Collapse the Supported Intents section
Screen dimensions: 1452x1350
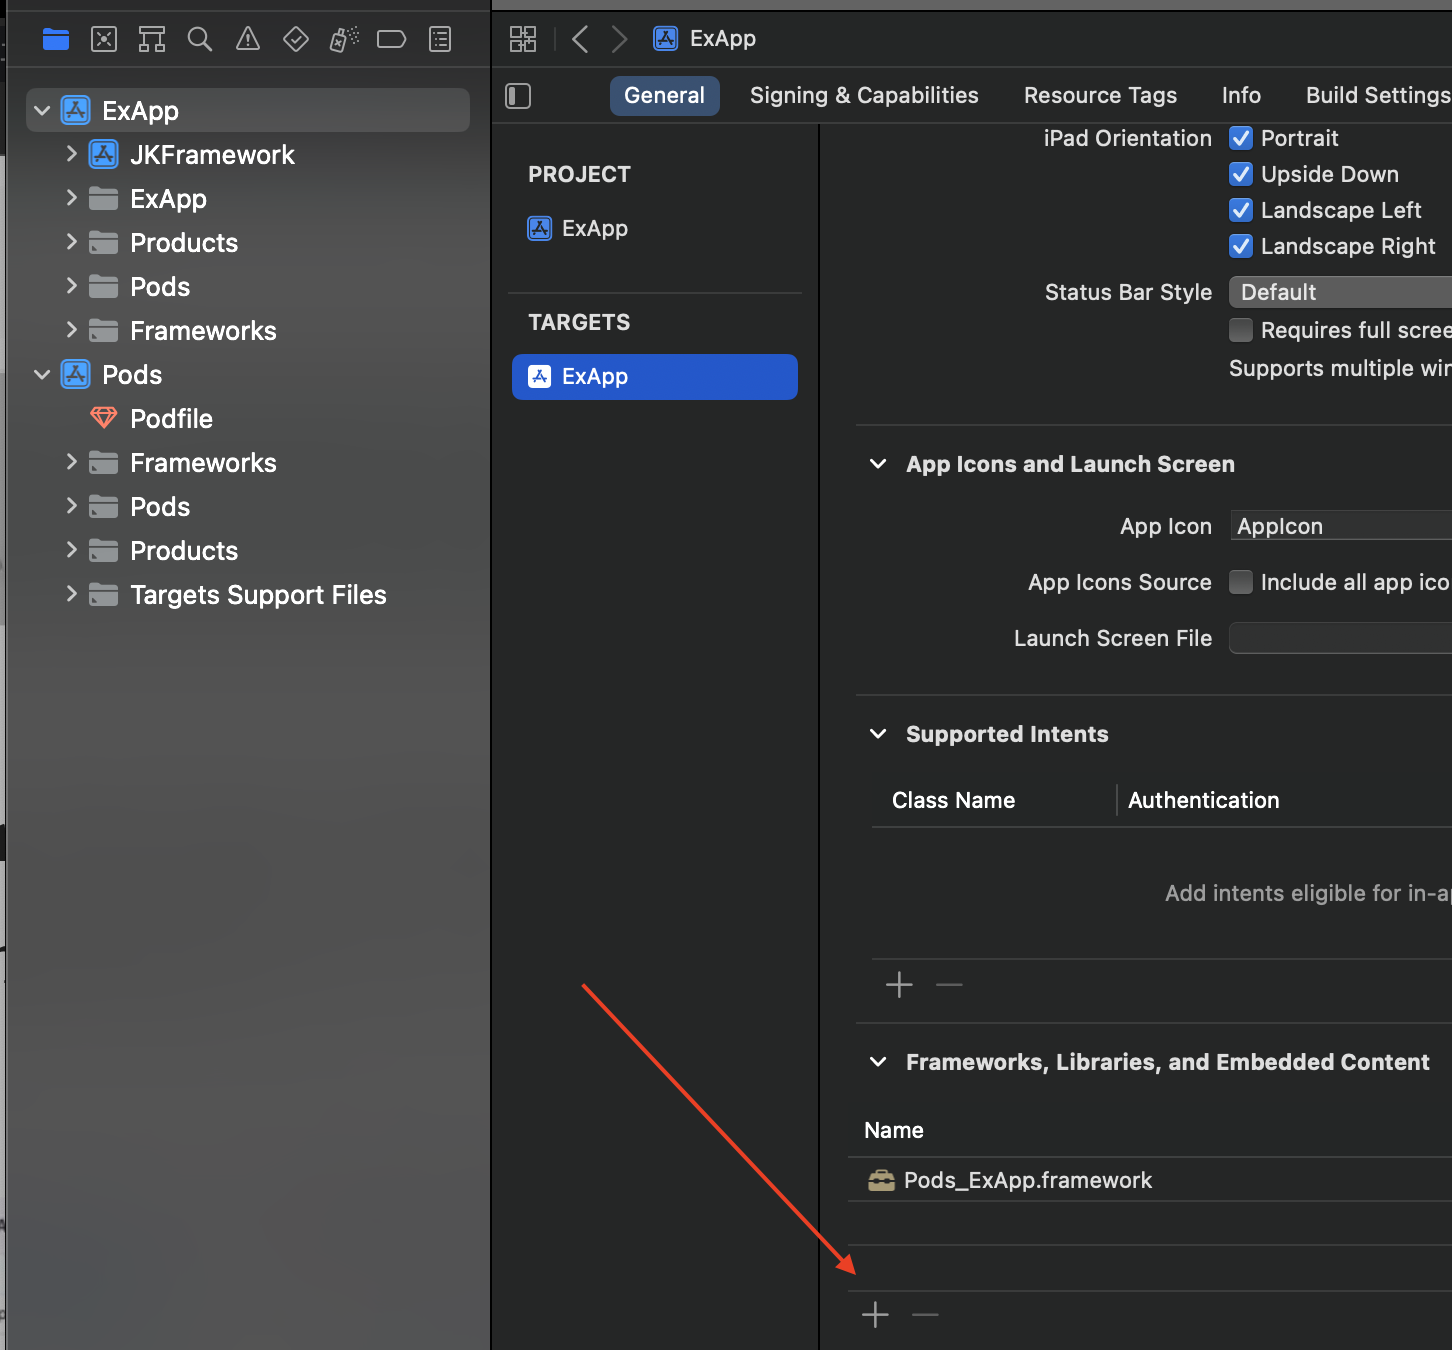point(878,734)
